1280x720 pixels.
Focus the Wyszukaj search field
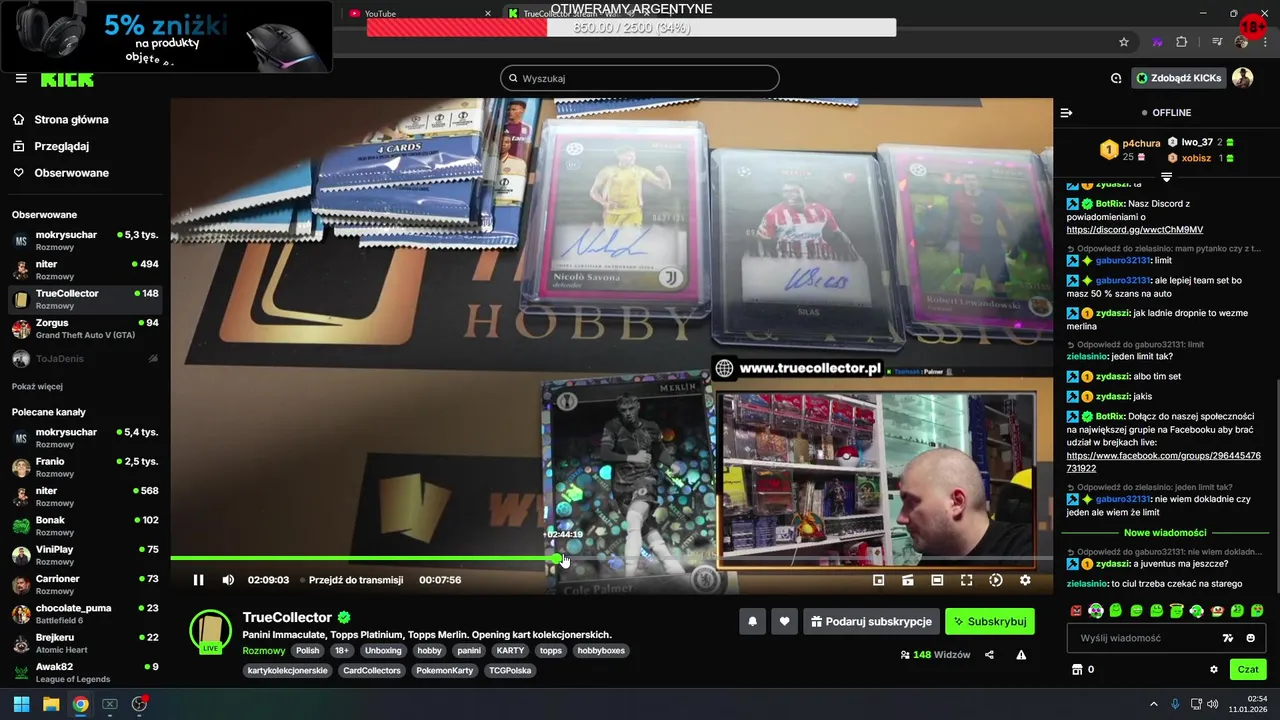640,78
